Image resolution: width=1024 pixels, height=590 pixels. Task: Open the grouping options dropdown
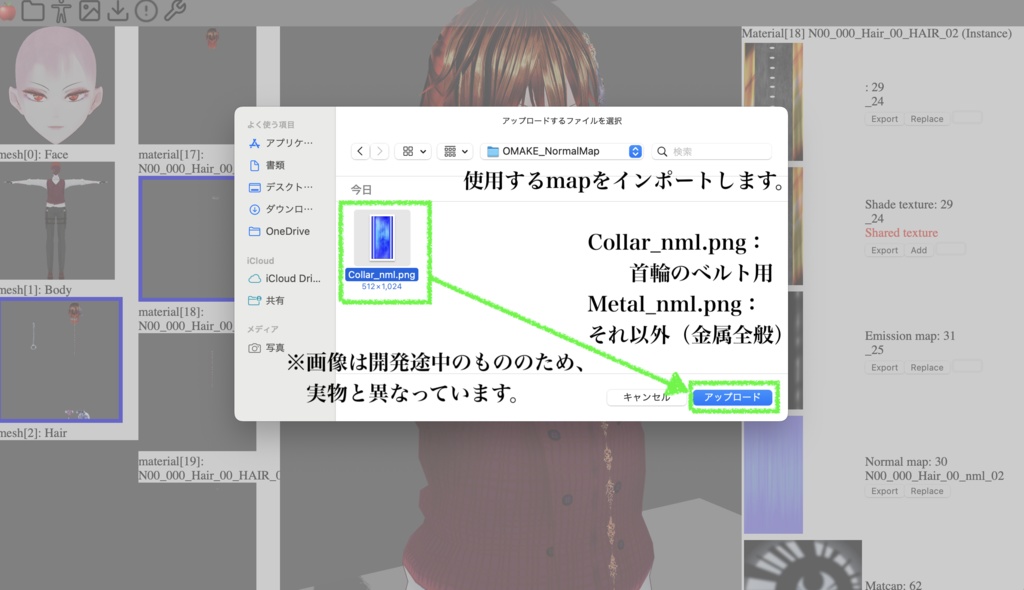pos(465,150)
